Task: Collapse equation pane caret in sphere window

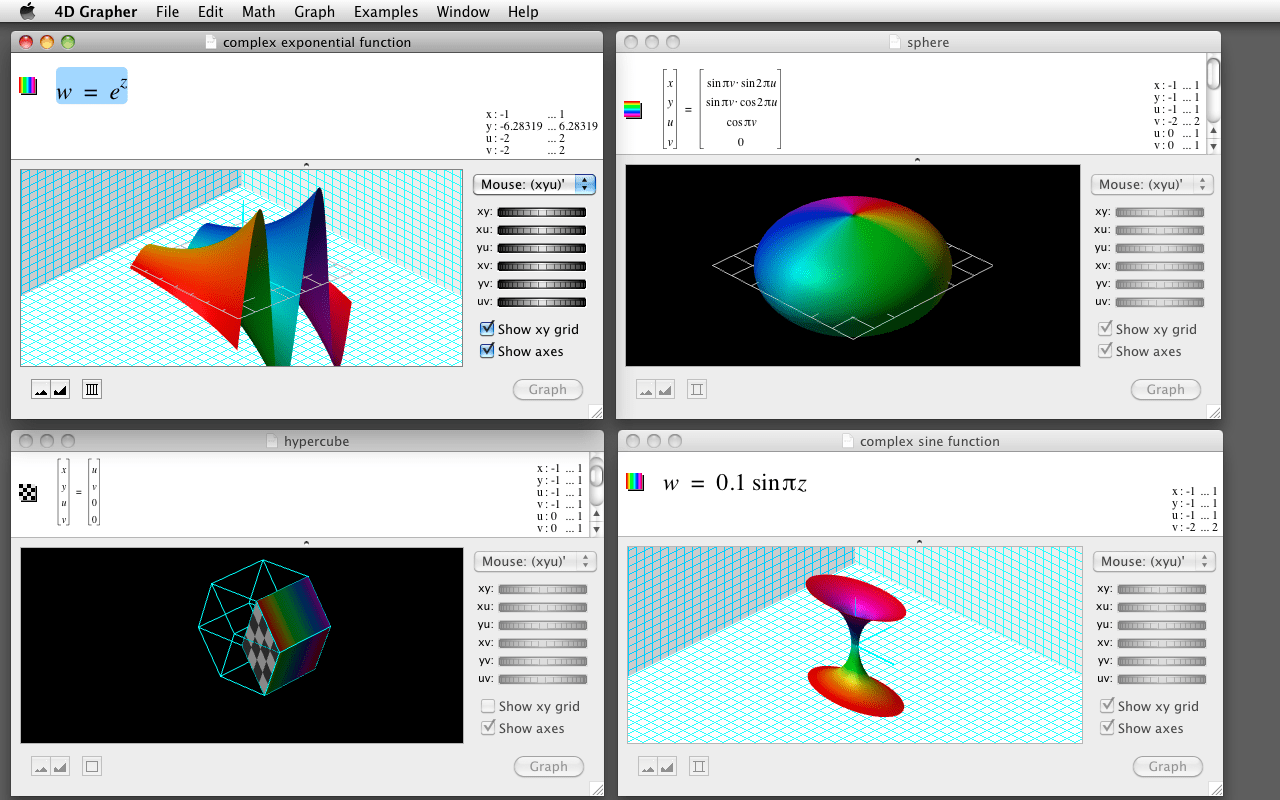Action: tap(918, 160)
